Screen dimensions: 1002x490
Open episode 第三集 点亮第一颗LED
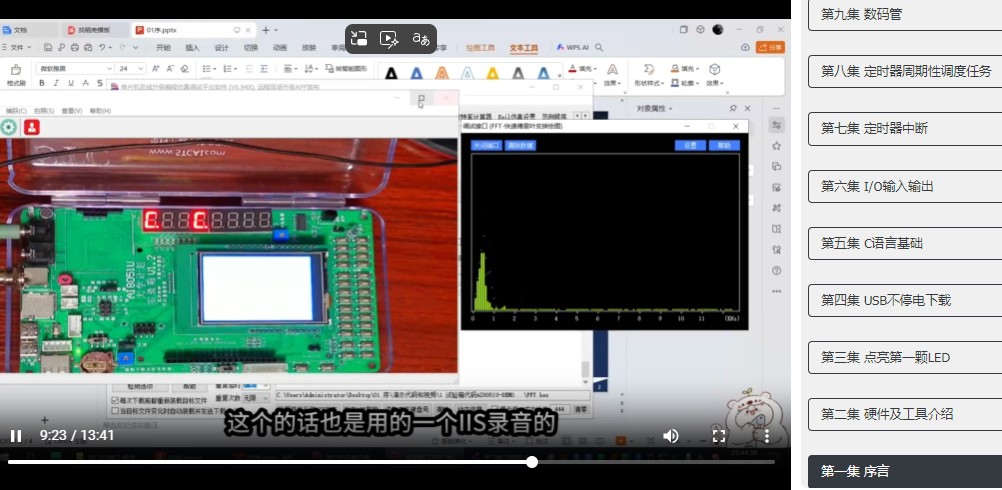tap(906, 357)
